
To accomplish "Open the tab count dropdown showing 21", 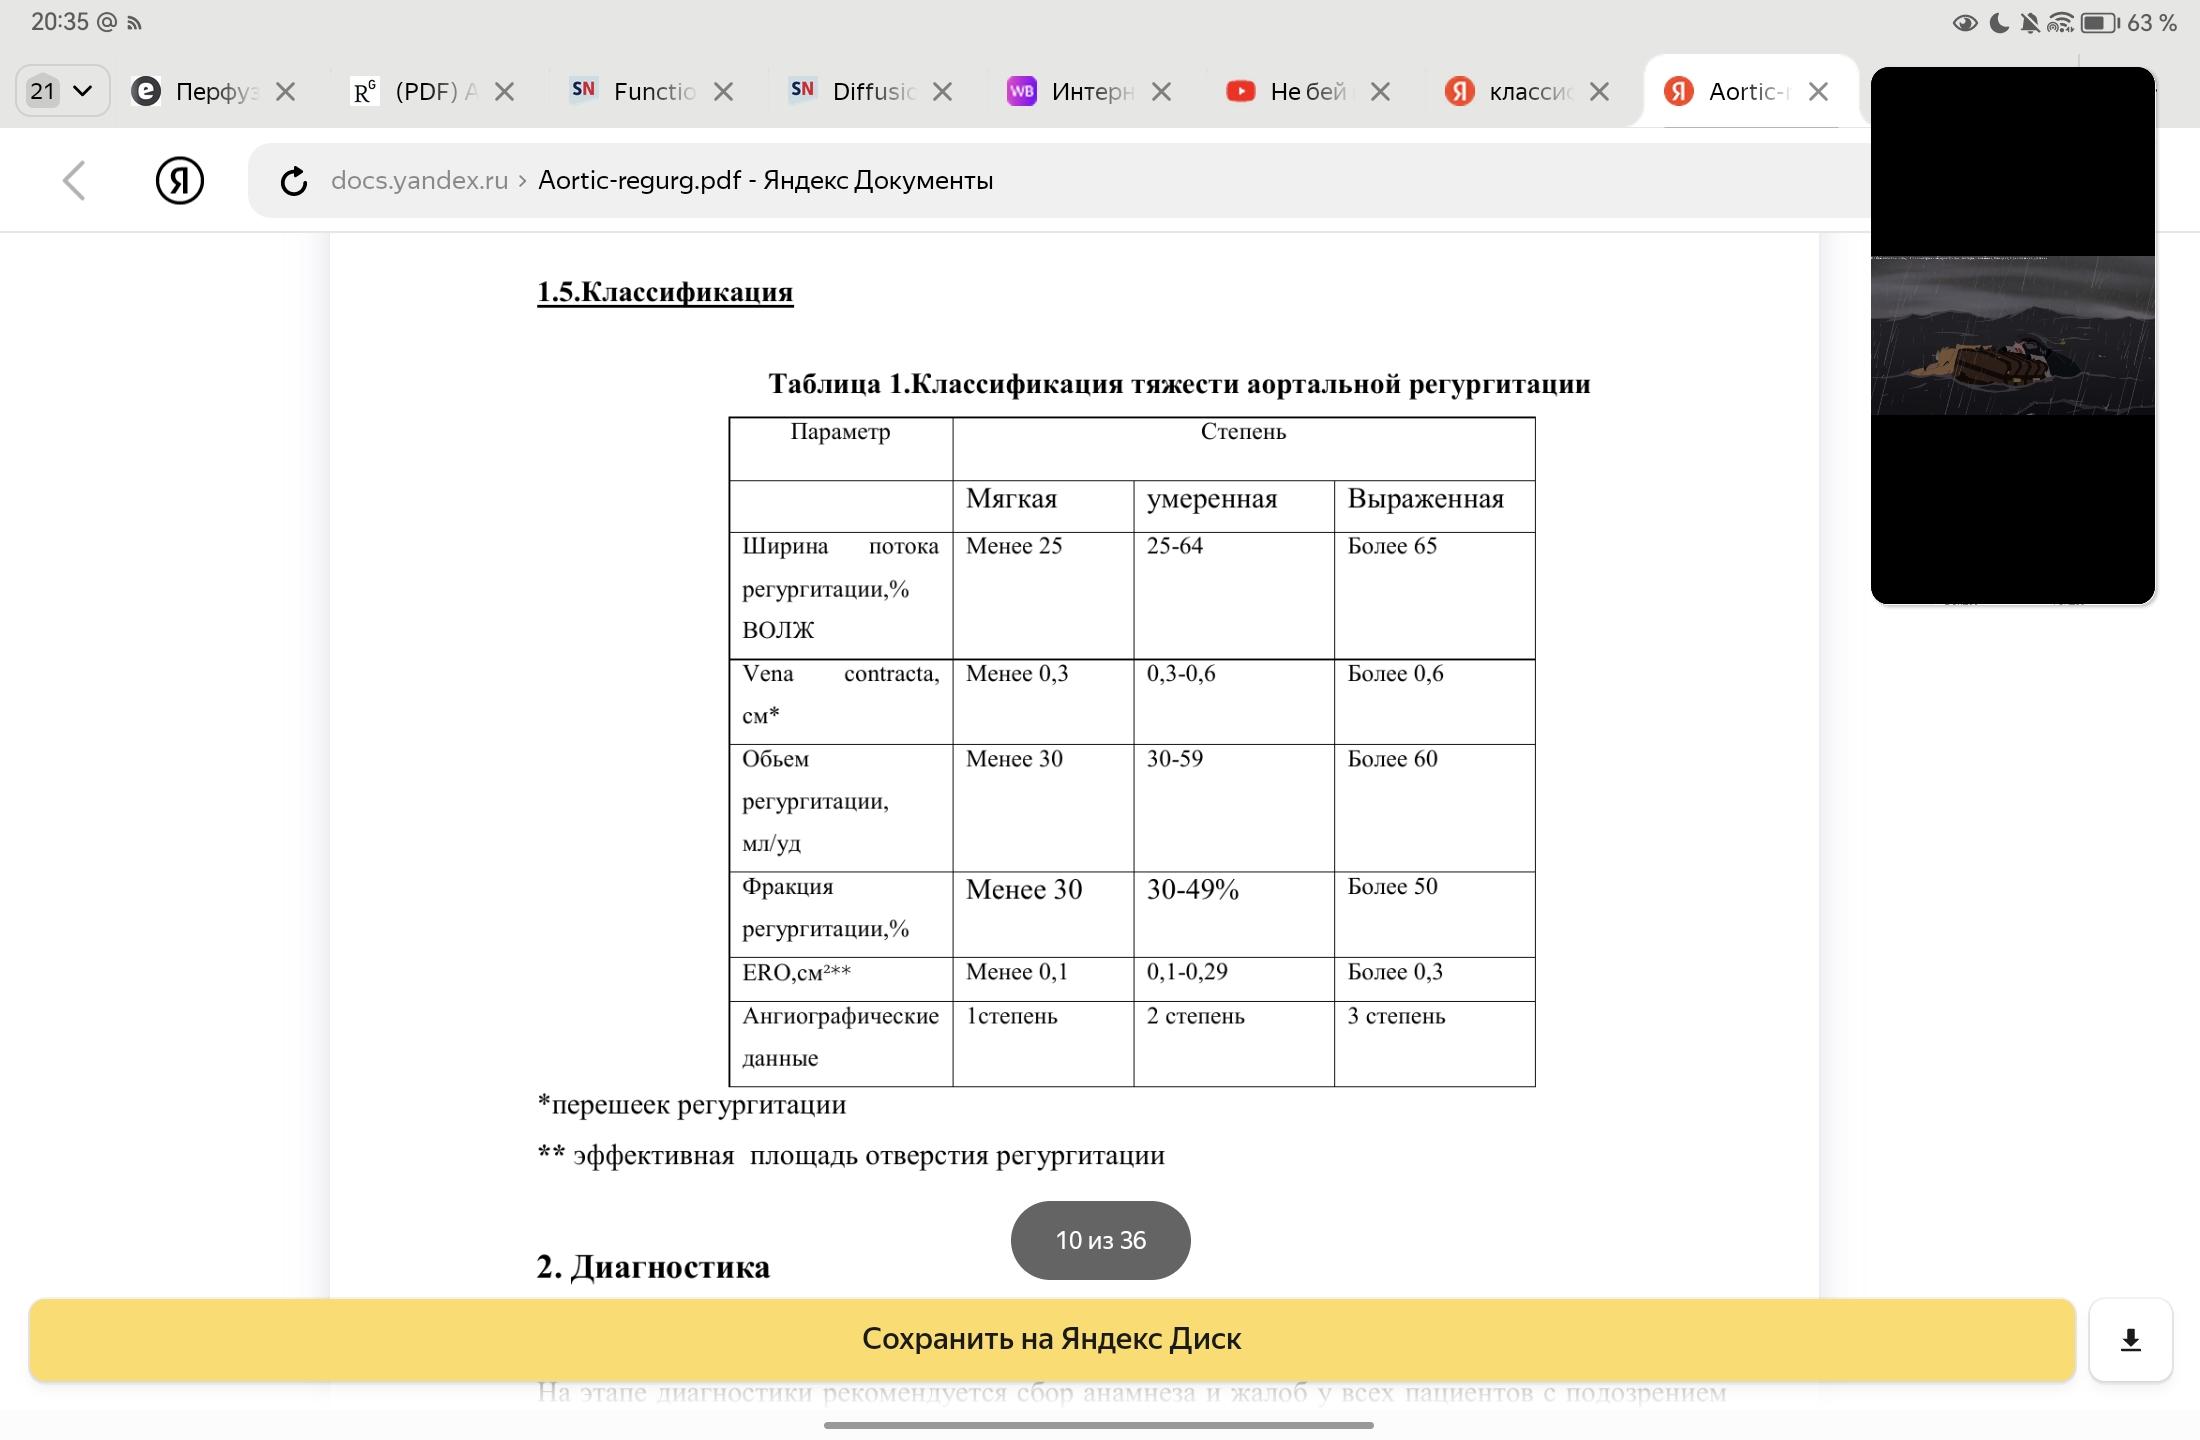I will 62,91.
